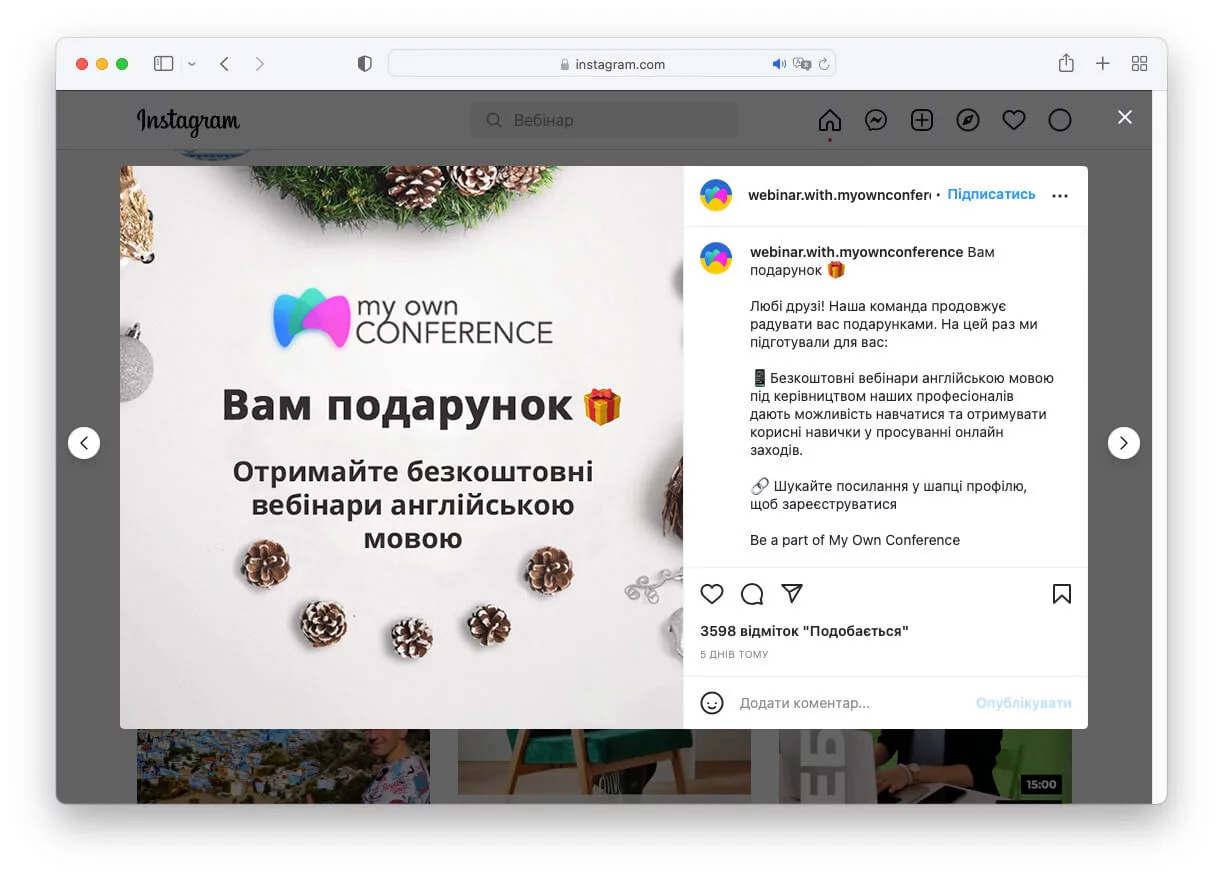Open the Explore compass icon

(967, 119)
